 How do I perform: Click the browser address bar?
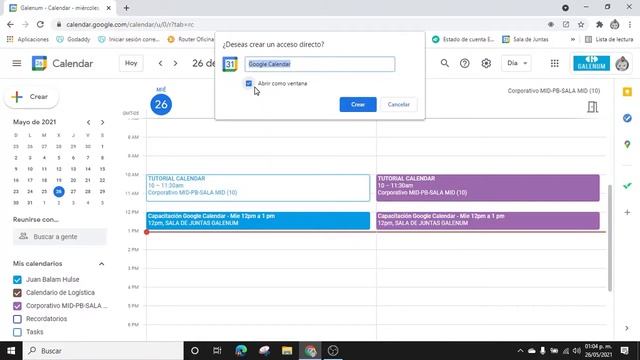pos(298,24)
